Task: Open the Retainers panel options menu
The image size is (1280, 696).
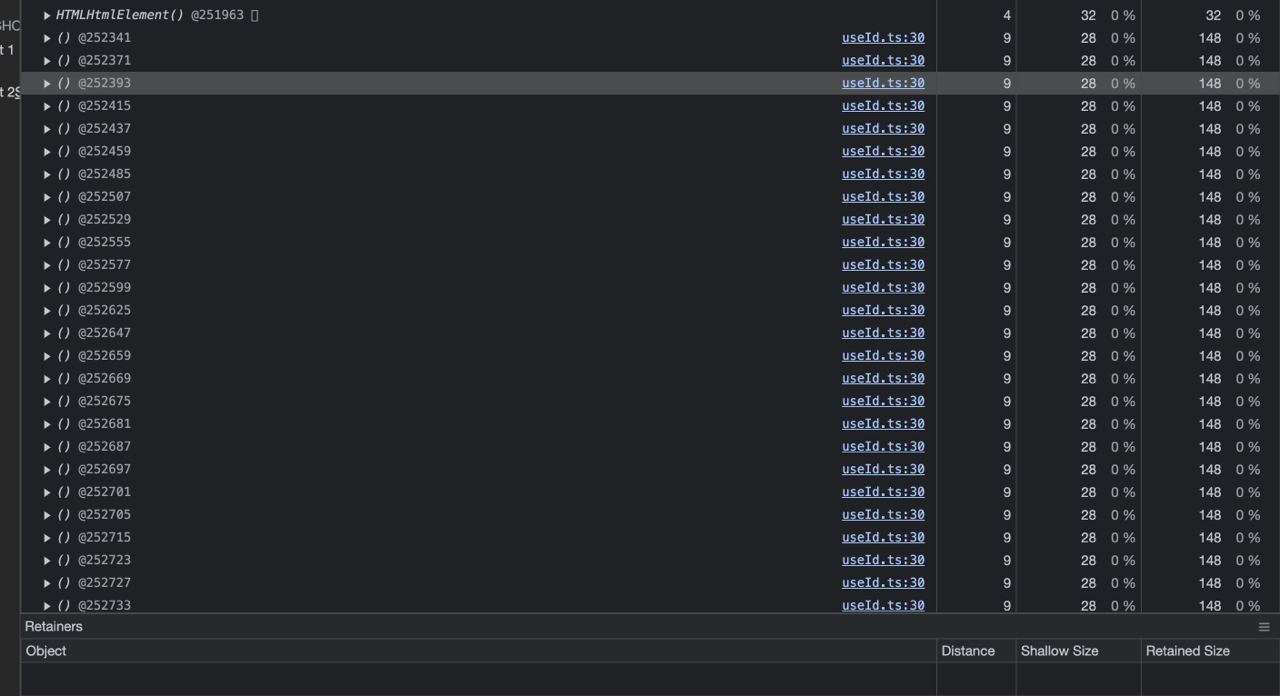Action: click(x=1263, y=626)
